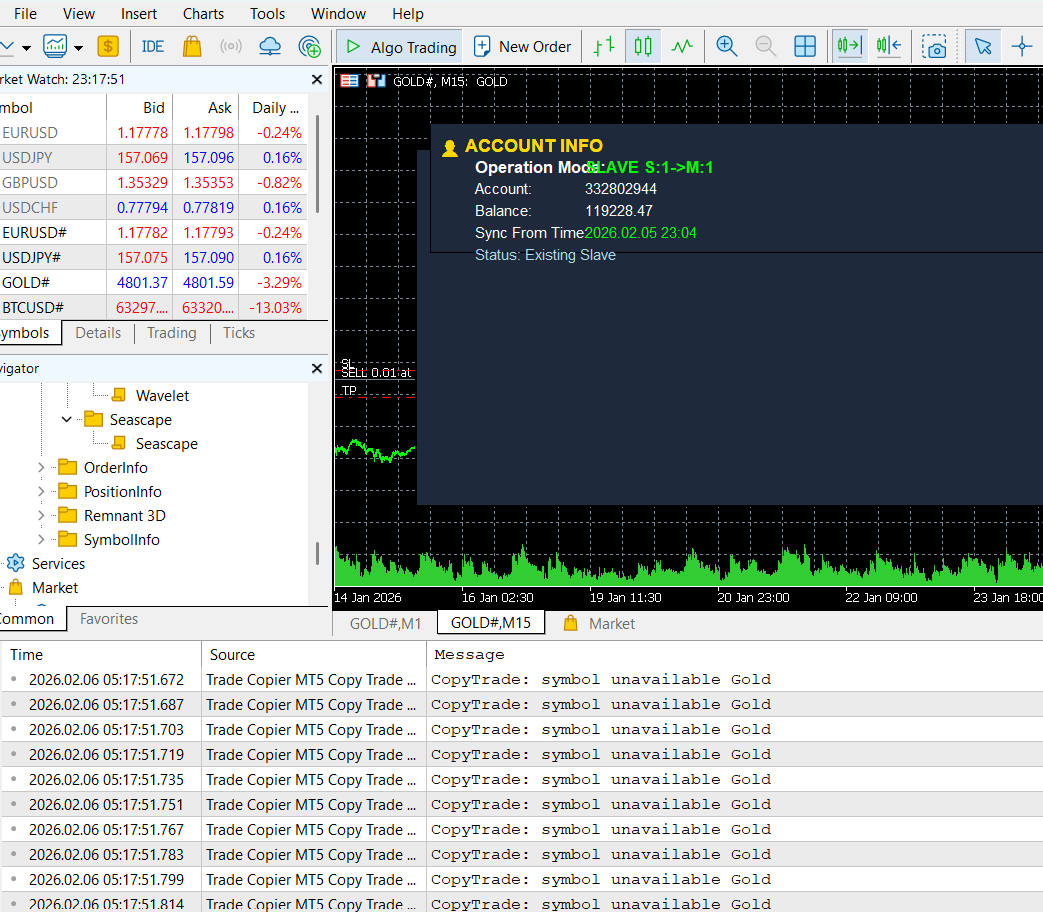Open the MetaEditor IDE
This screenshot has height=912, width=1043.
click(x=153, y=46)
